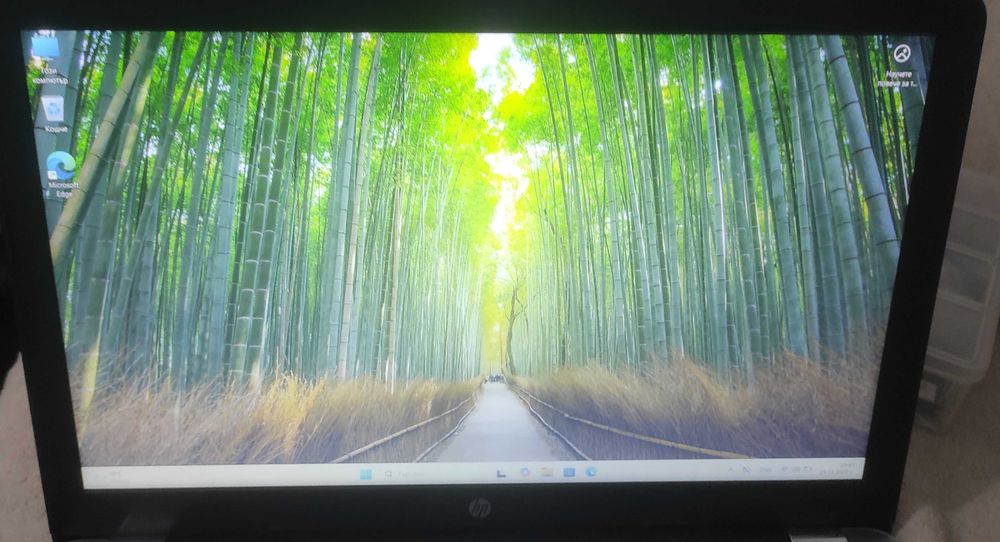
Task: Open the Windows Start menu
Action: (365, 474)
